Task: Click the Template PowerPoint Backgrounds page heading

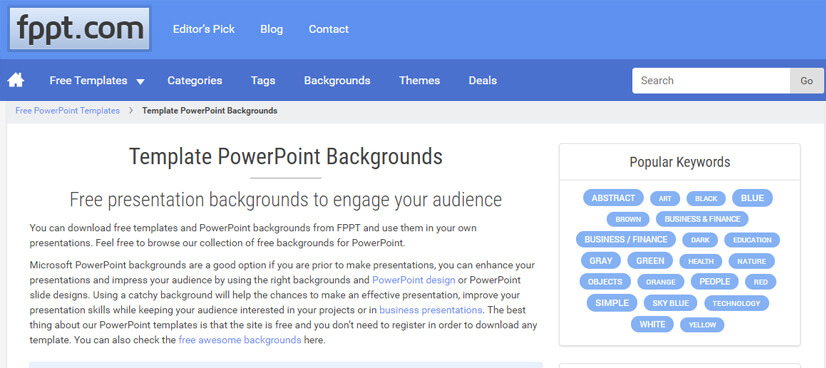Action: [x=286, y=157]
